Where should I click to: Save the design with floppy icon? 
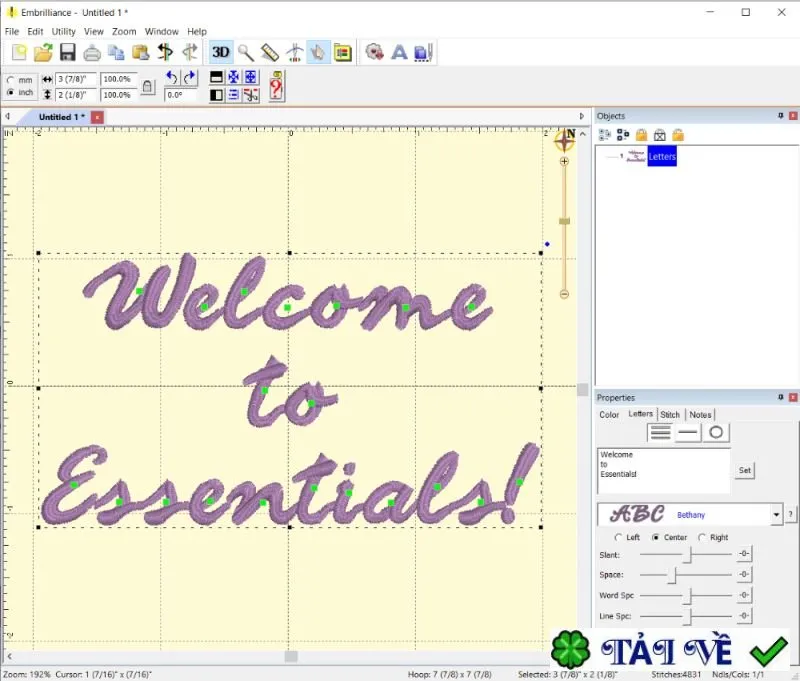tap(67, 53)
